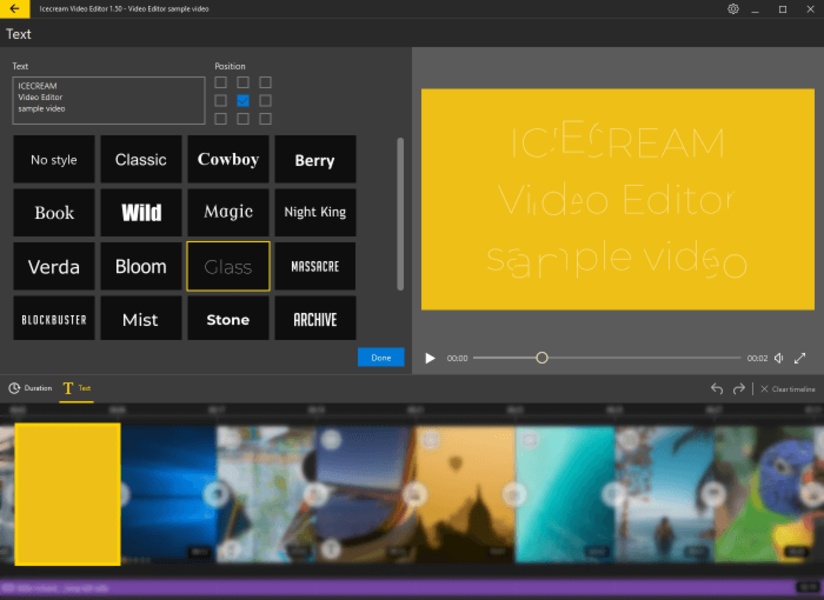Select the yellow clip in timeline
This screenshot has width=824, height=600.
(x=67, y=493)
